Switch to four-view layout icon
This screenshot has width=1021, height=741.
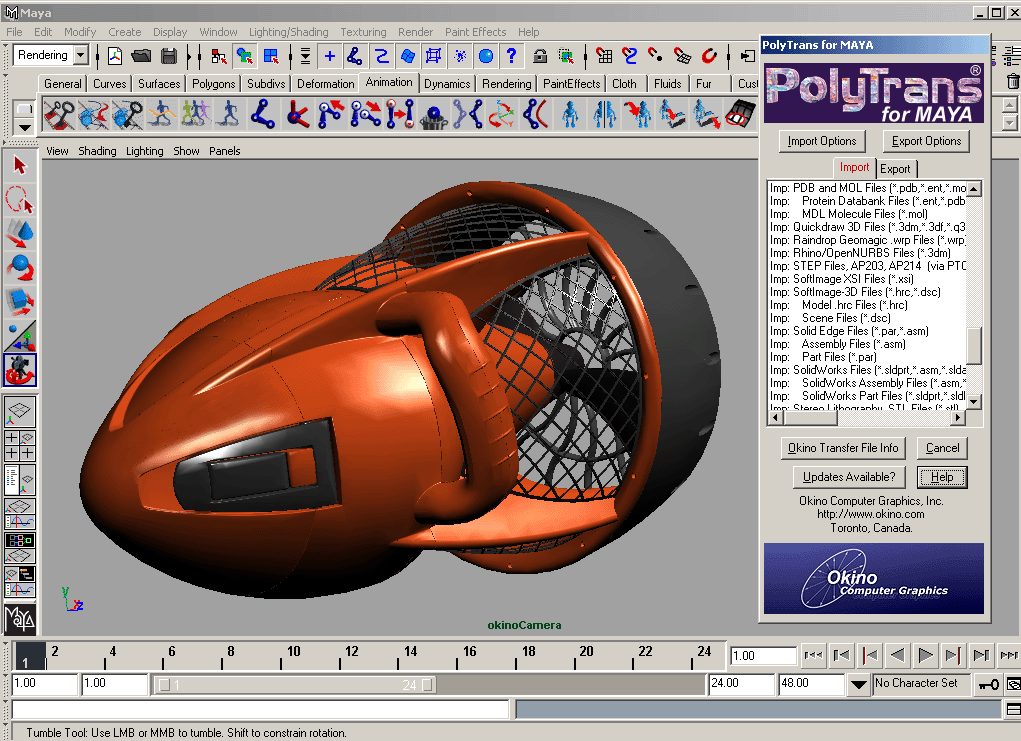(20, 446)
